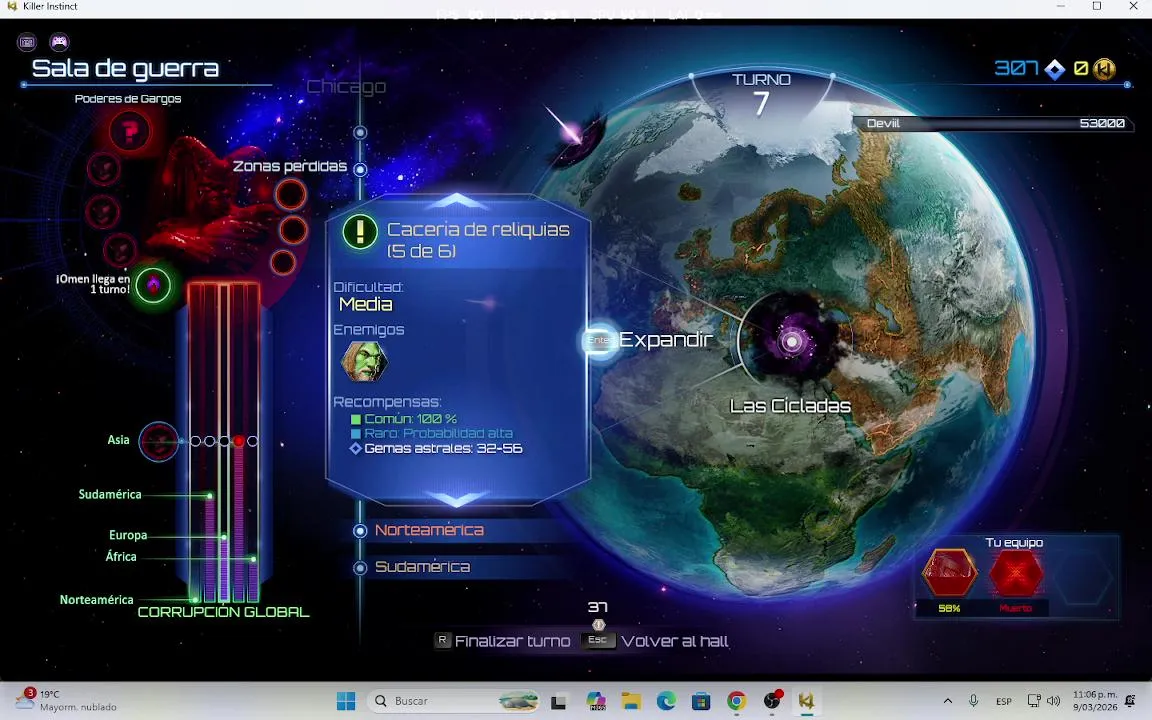The width and height of the screenshot is (1152, 720).
Task: Select the first team member hexagon at 58%
Action: pyautogui.click(x=950, y=572)
